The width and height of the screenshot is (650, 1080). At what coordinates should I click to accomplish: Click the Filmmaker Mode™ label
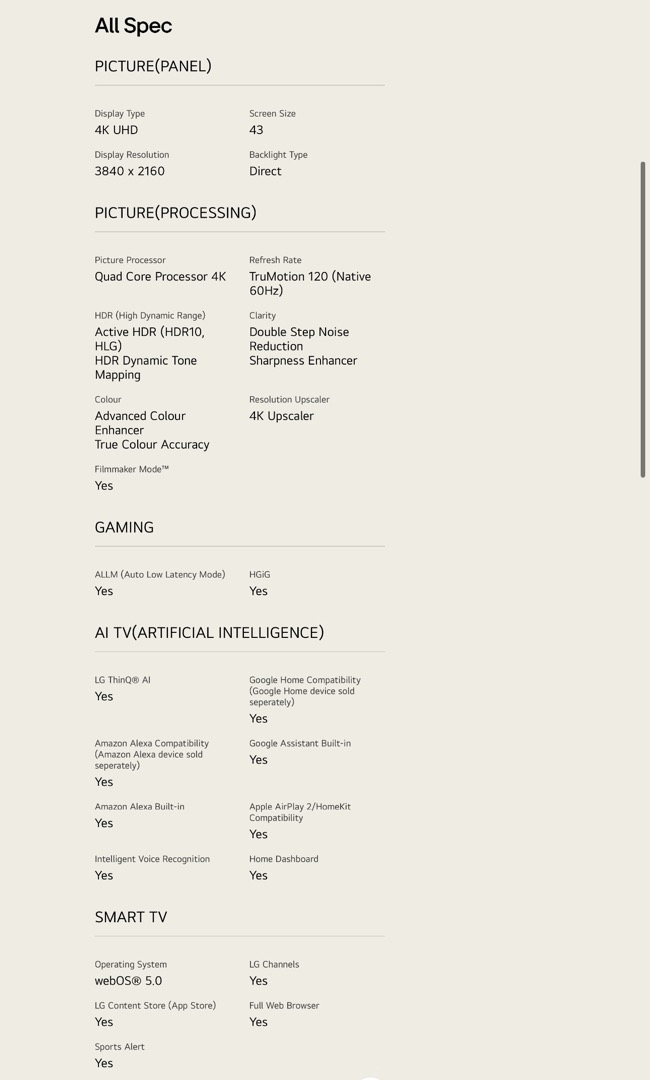pyautogui.click(x=131, y=469)
